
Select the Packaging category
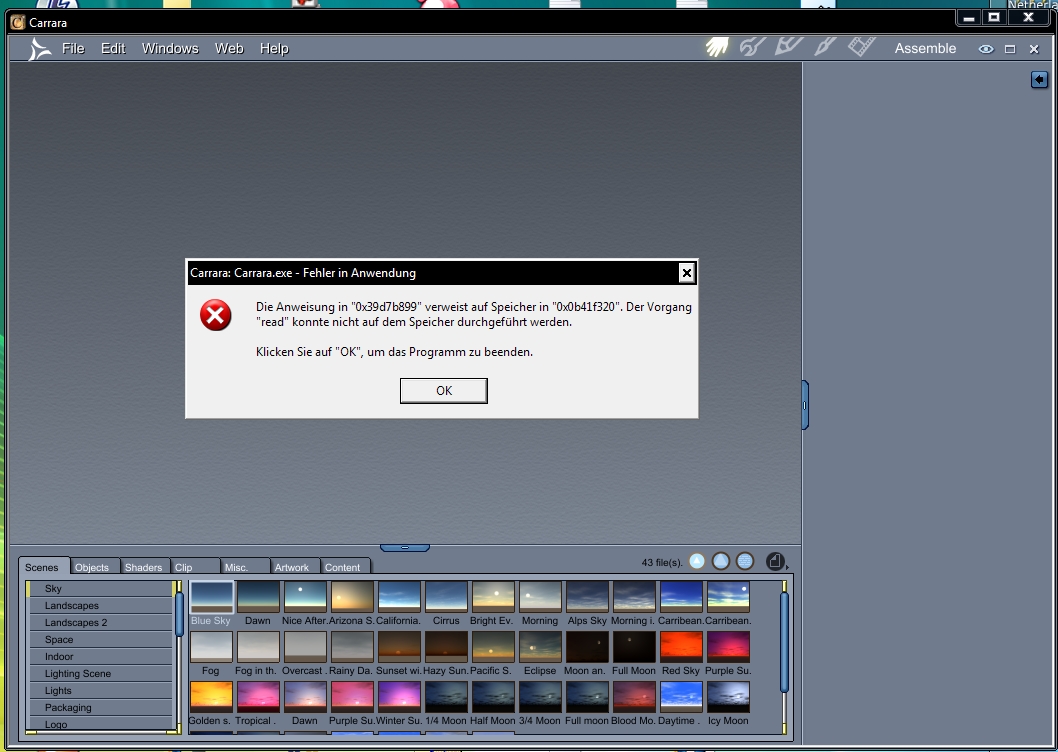click(x=100, y=707)
